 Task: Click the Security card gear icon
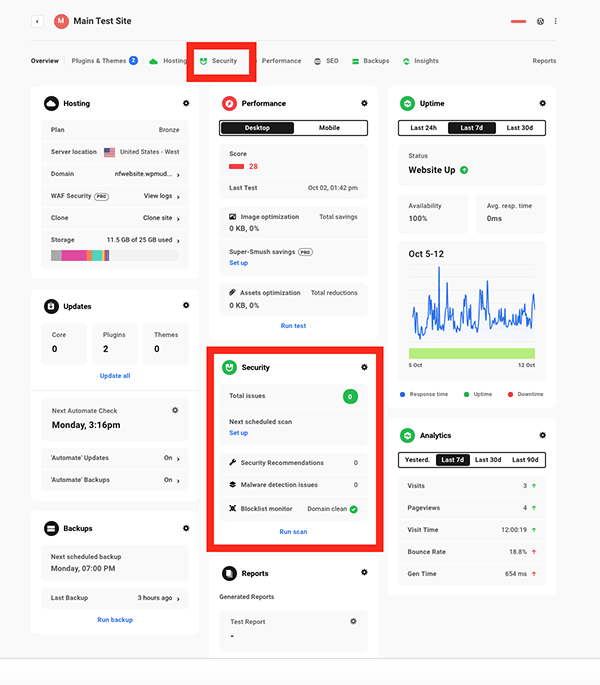coord(364,367)
